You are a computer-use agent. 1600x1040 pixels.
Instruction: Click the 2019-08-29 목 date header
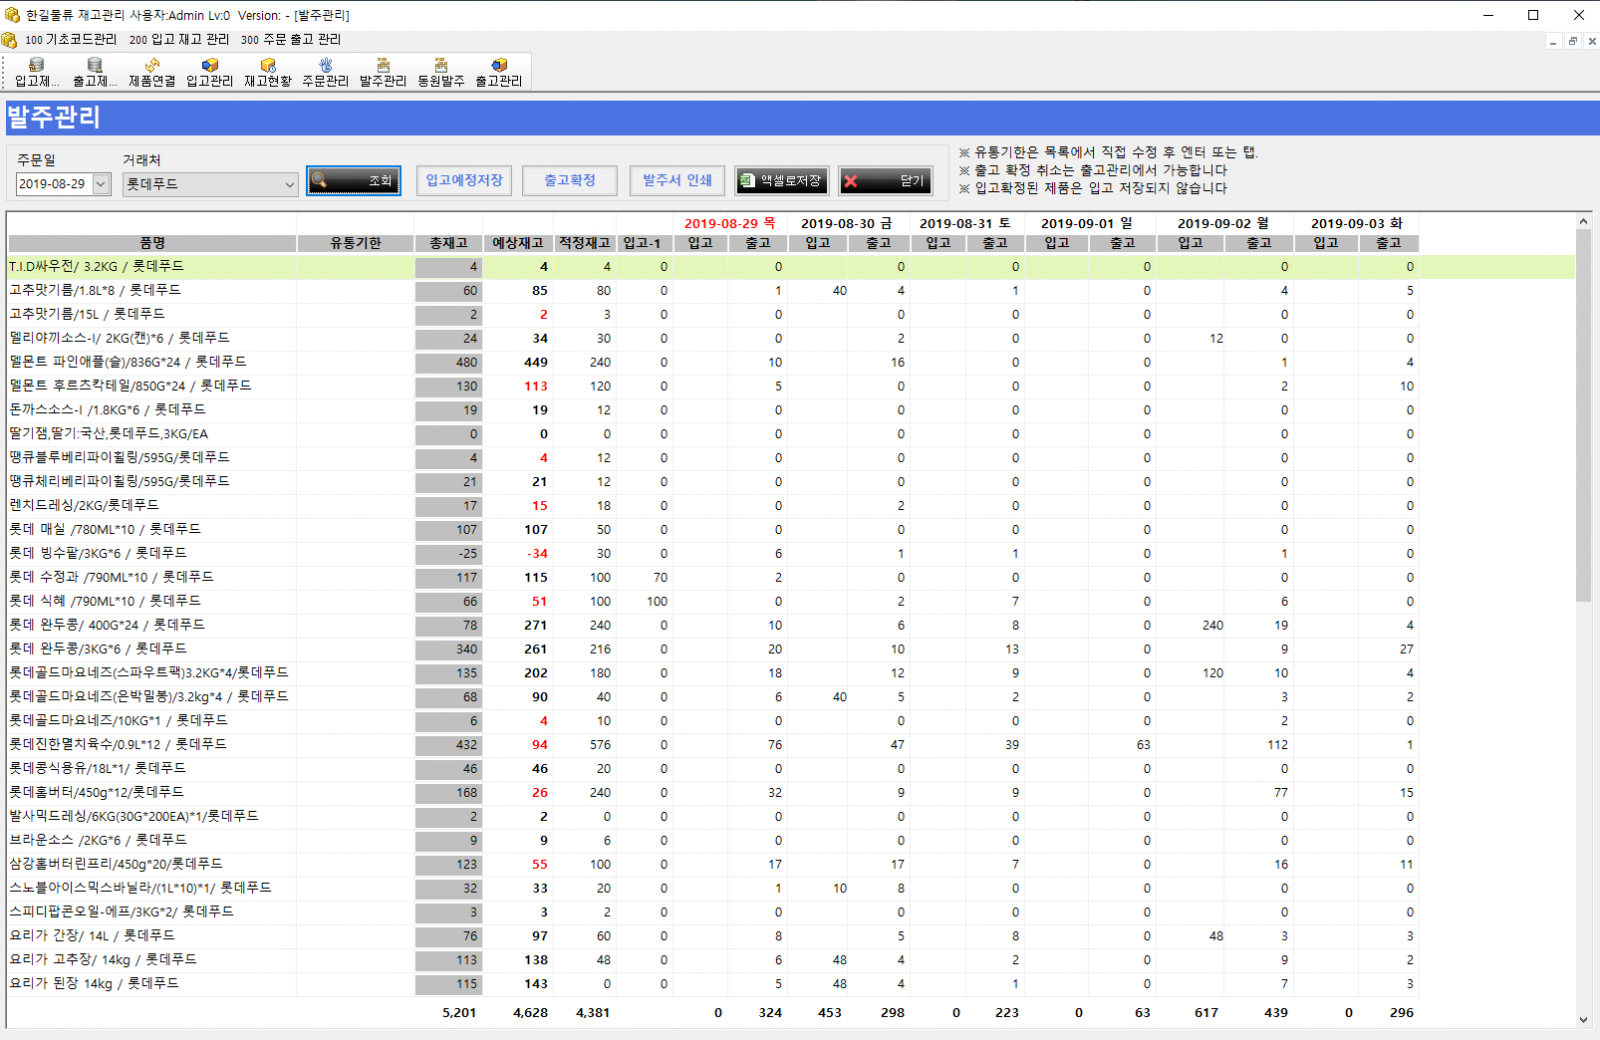pyautogui.click(x=730, y=223)
